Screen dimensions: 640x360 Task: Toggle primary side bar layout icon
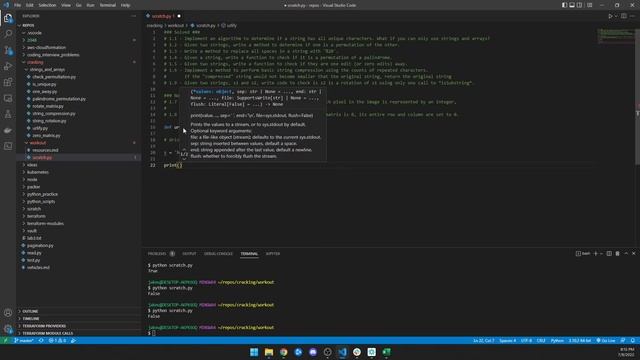point(564,5)
